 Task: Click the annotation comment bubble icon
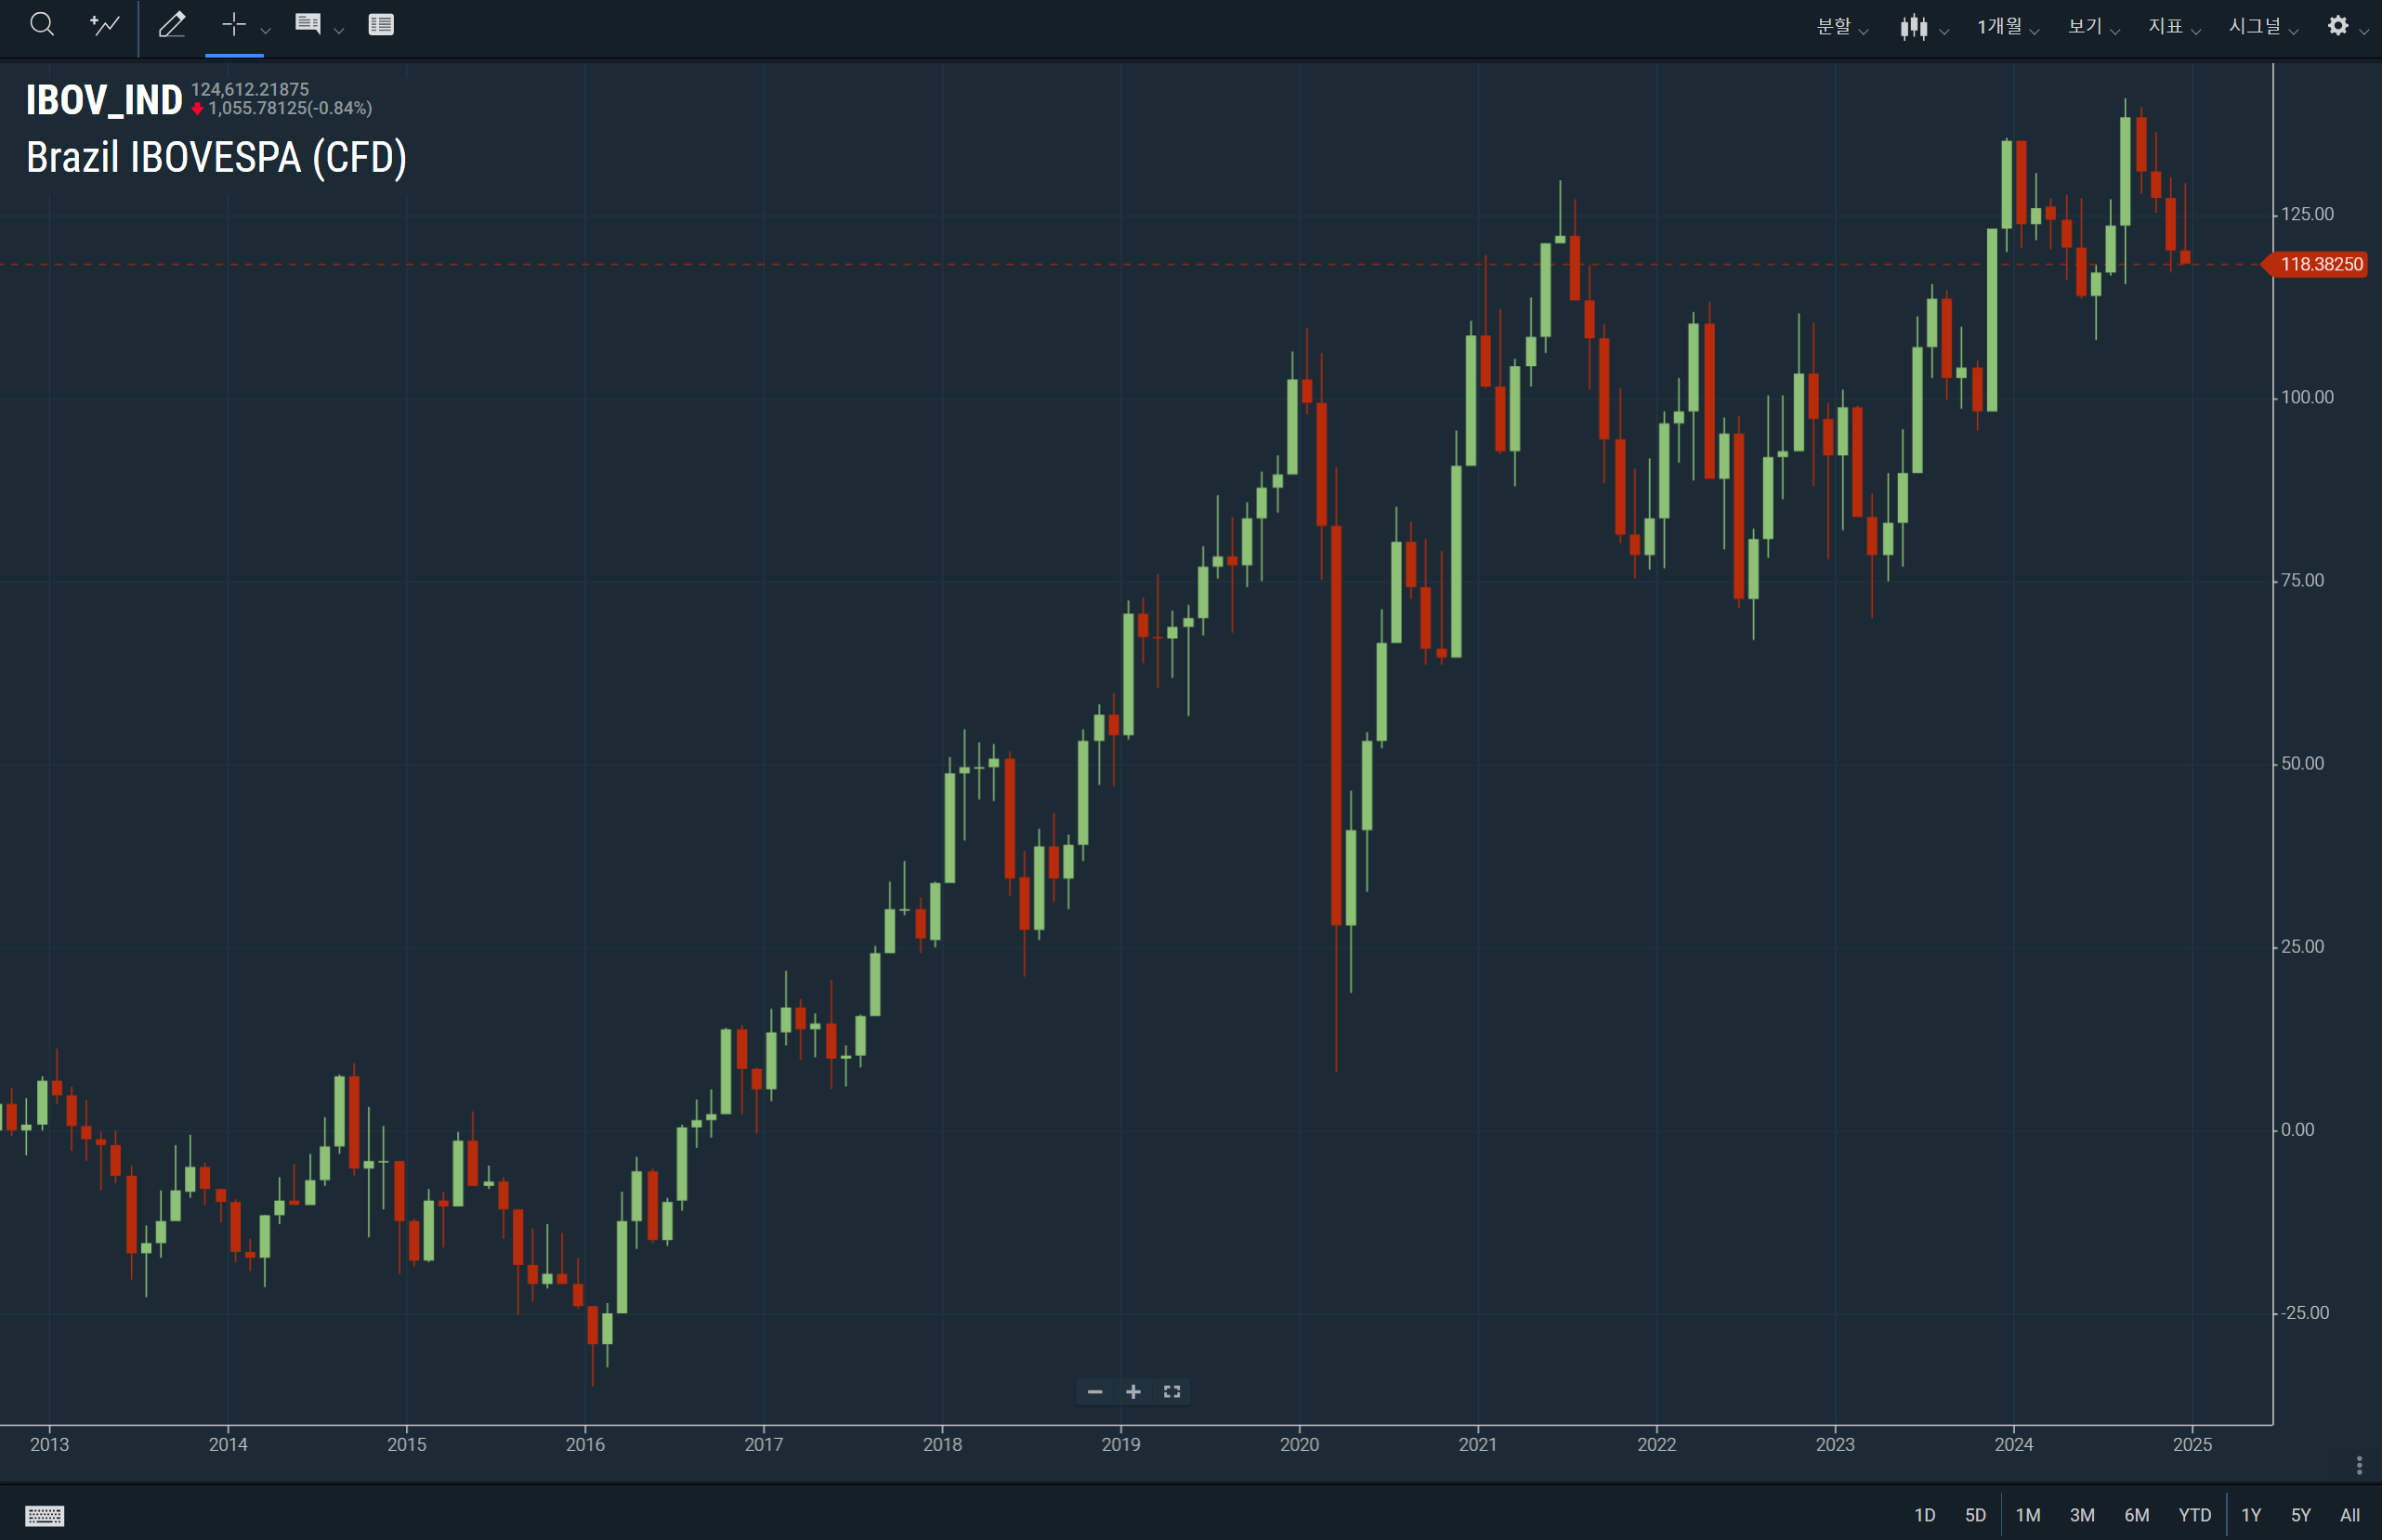308,25
